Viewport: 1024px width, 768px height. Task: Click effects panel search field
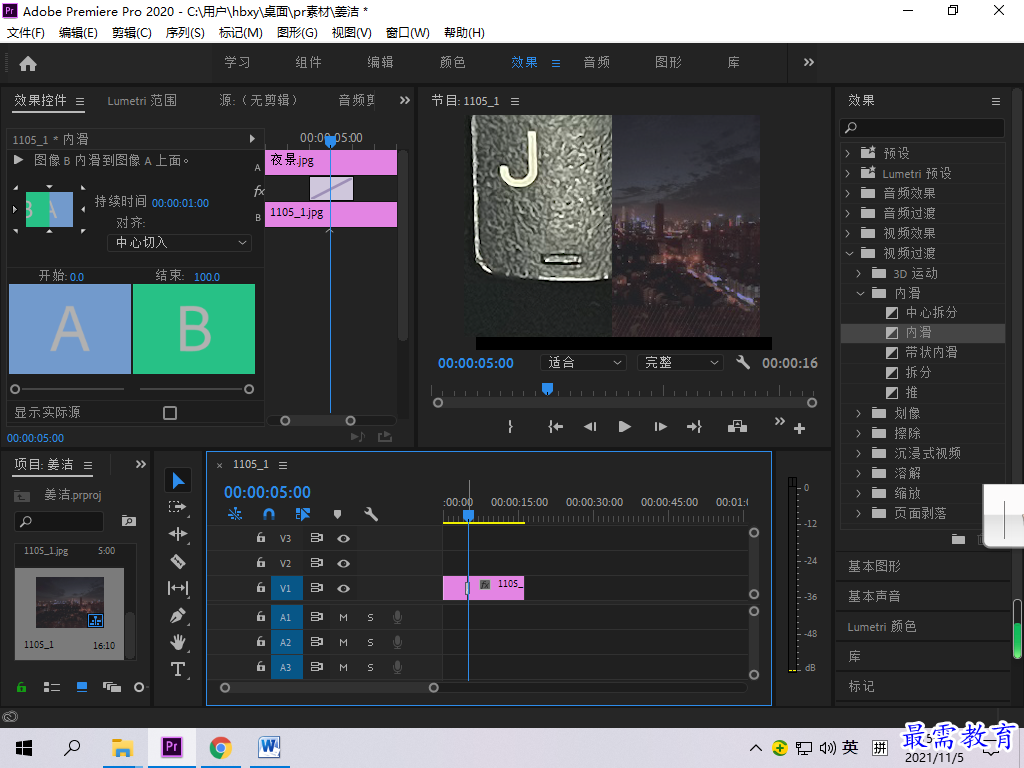tap(922, 127)
